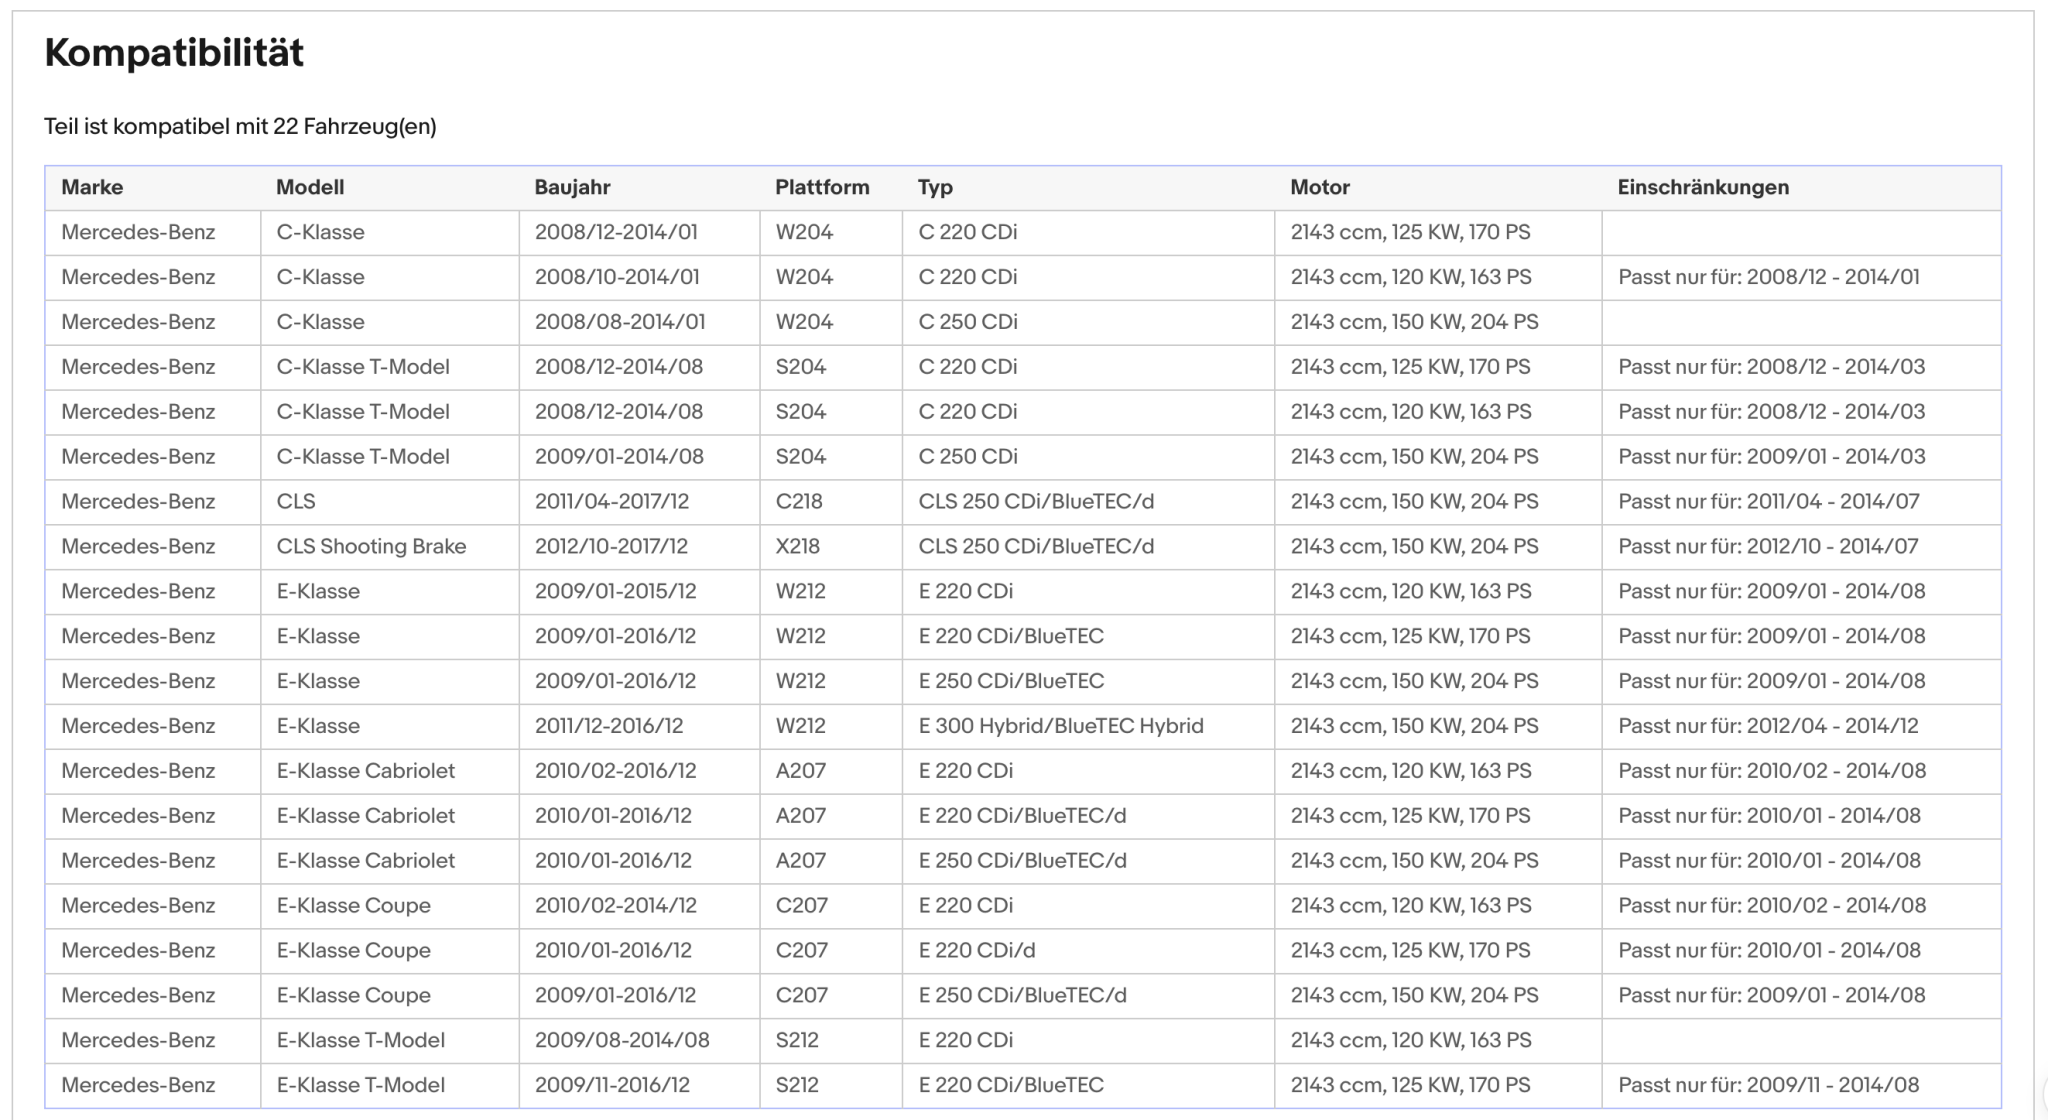Image resolution: width=2048 pixels, height=1120 pixels.
Task: Click the 2009/08-2014/08 Baujahr cell
Action: click(622, 1040)
